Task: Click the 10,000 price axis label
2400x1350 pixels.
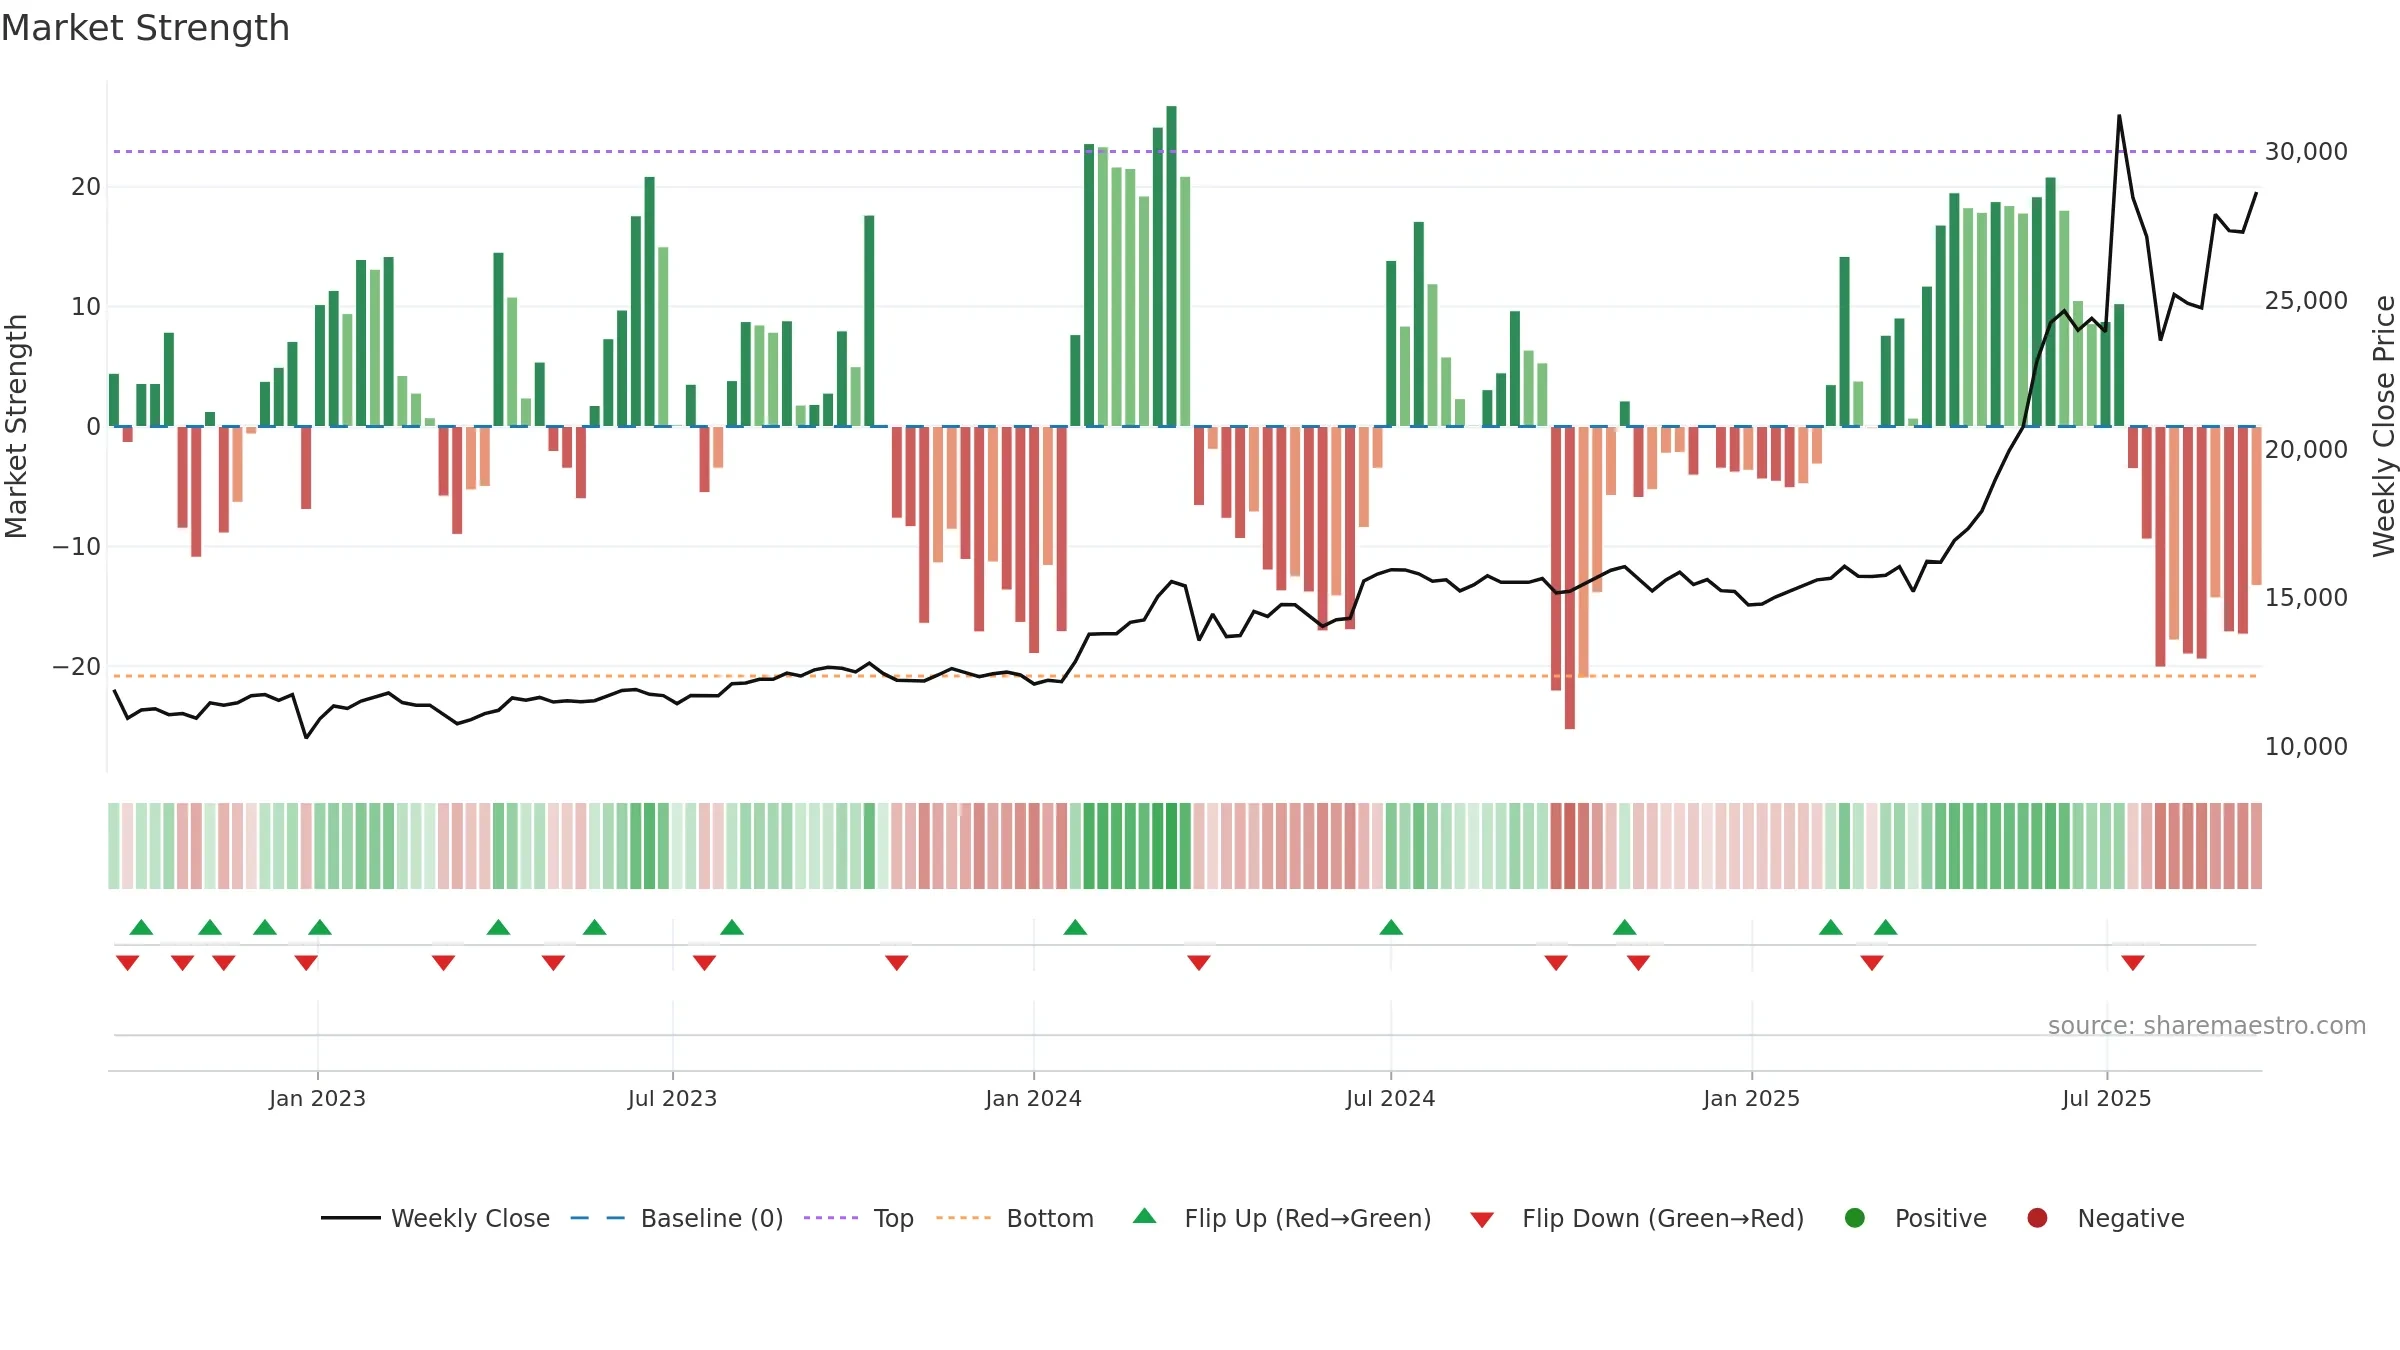Action: coord(2306,746)
